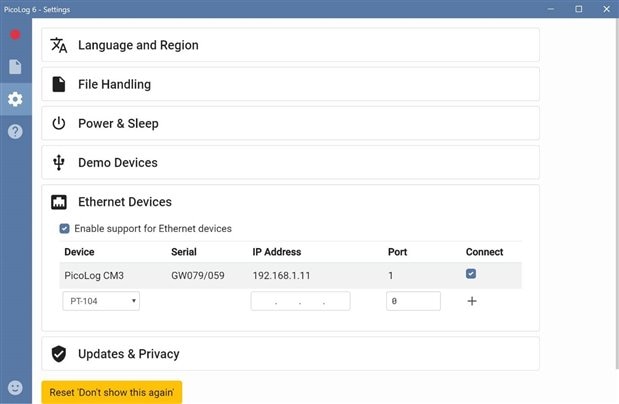
Task: Click the red record button in sidebar
Action: [15, 35]
